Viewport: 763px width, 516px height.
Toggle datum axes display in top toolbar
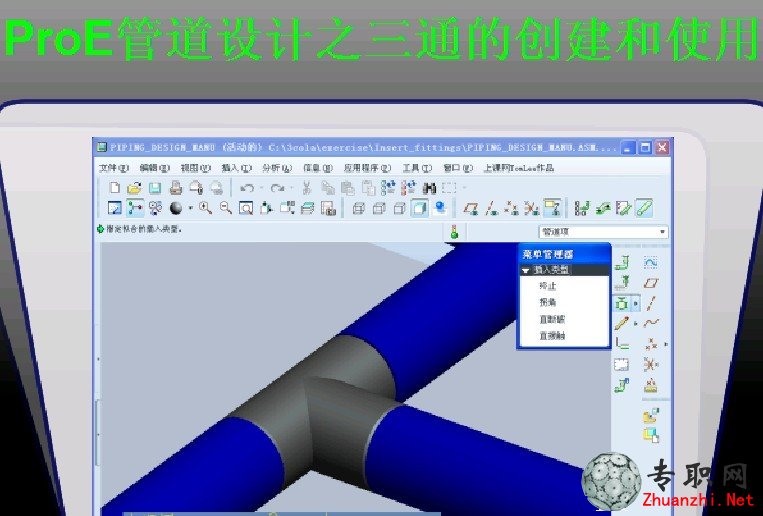(x=491, y=208)
